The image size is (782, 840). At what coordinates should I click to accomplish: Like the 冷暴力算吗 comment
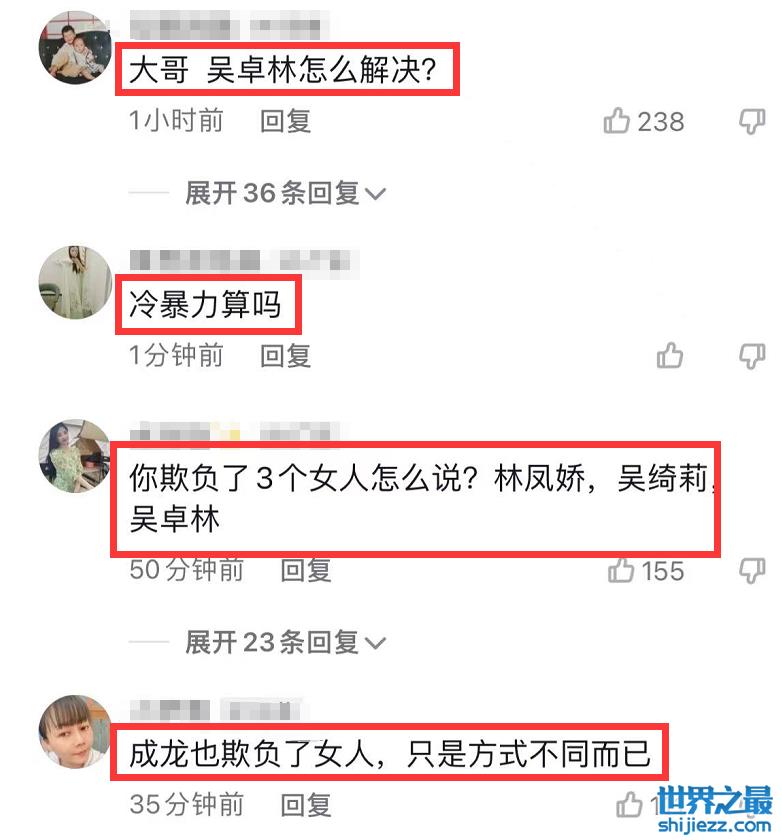(x=670, y=356)
